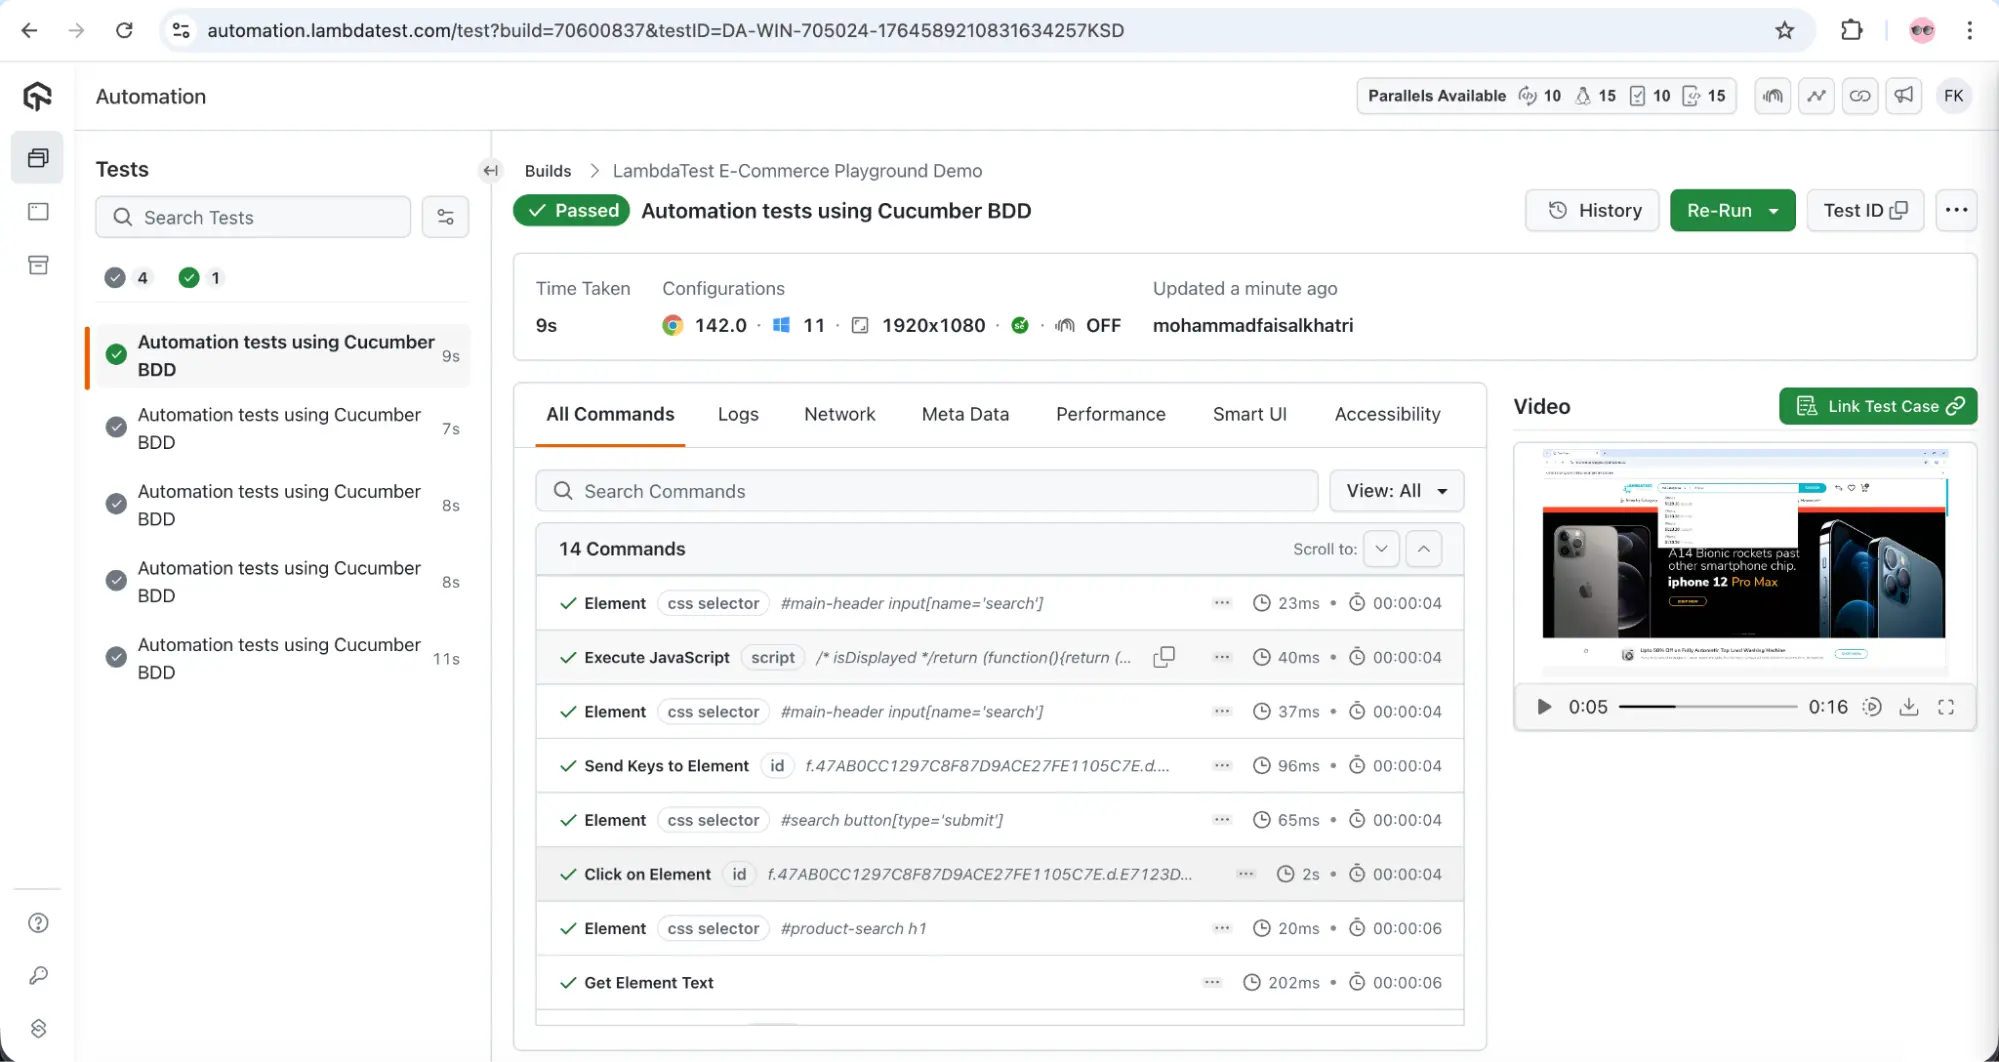Open the View: All commands filter dropdown
Screen dimensions: 1999x1062
tap(1396, 490)
